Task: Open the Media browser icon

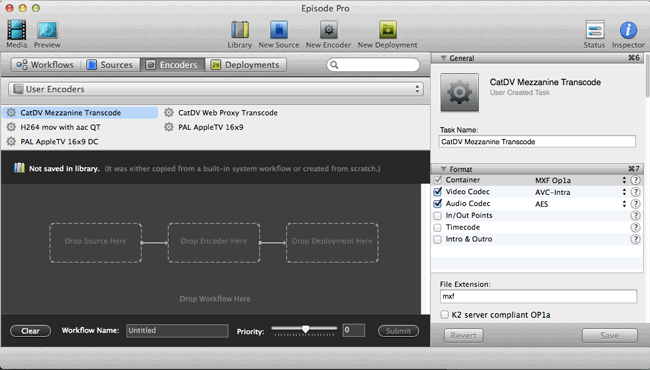Action: pyautogui.click(x=17, y=30)
